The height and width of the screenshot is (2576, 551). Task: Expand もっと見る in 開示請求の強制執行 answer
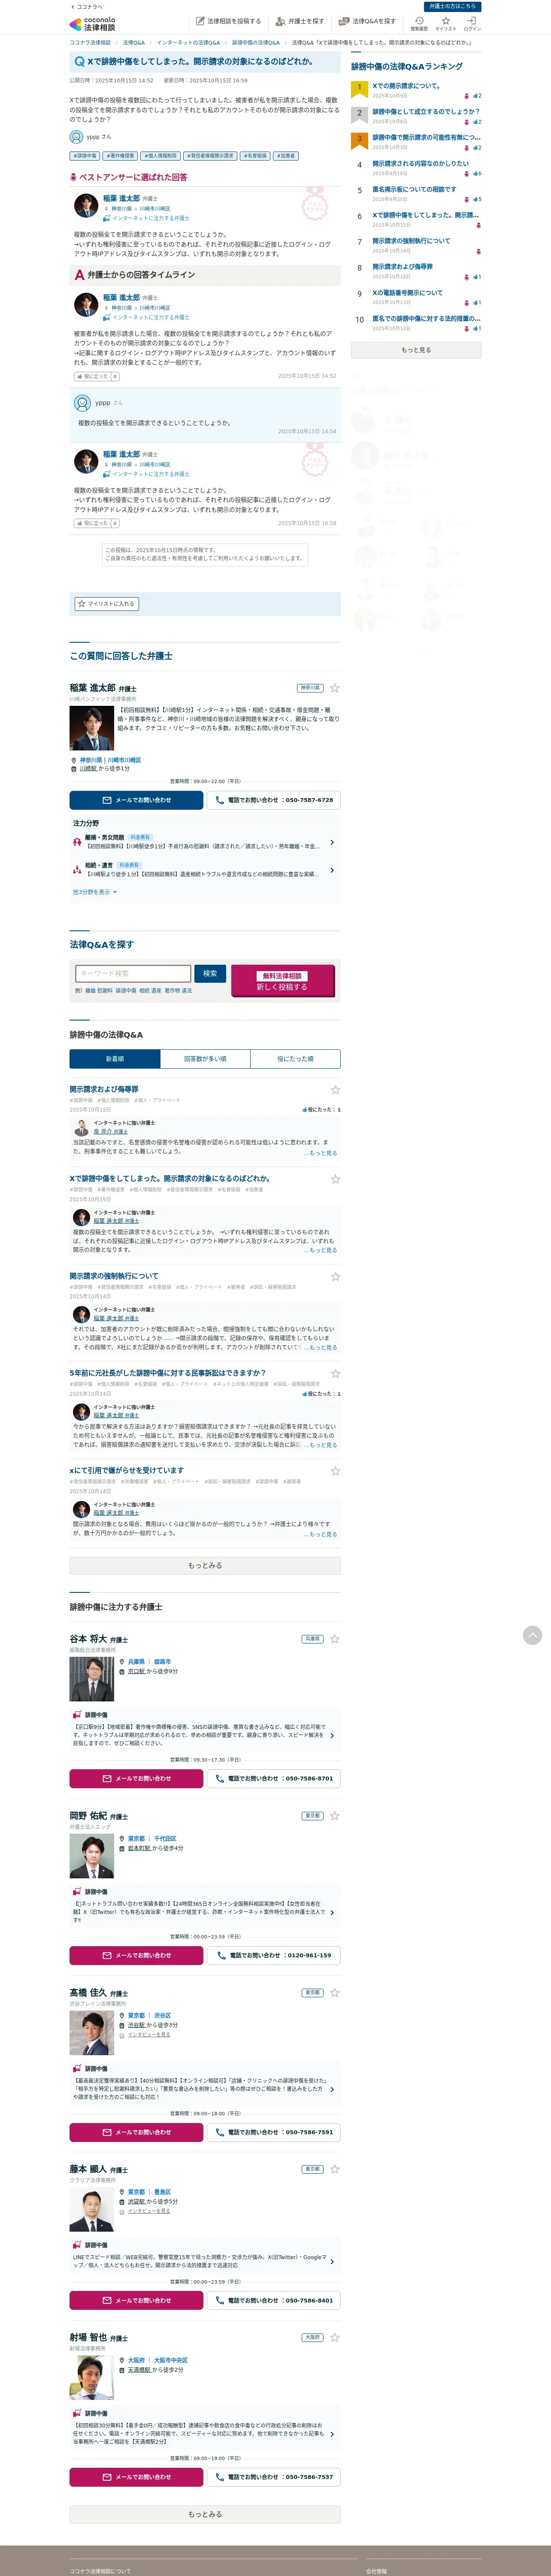(321, 1347)
